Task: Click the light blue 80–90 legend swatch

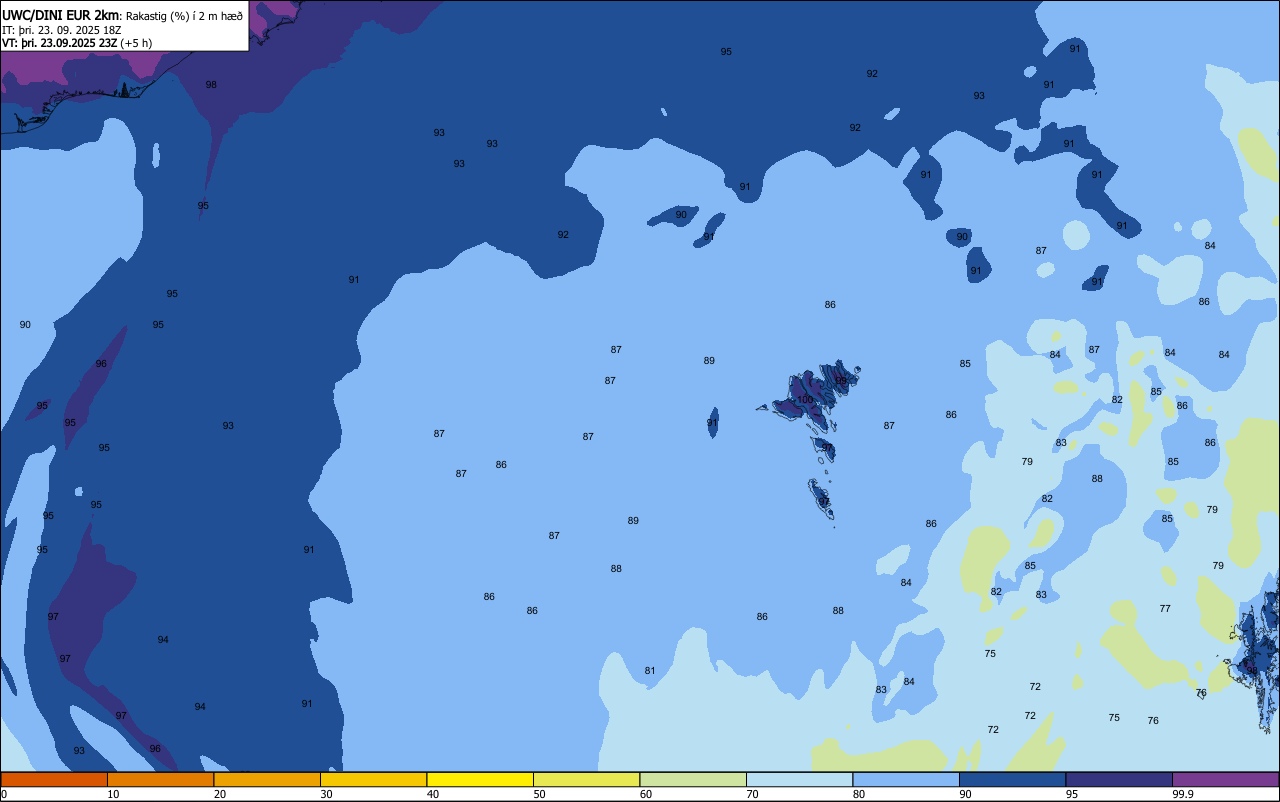Action: tap(906, 779)
